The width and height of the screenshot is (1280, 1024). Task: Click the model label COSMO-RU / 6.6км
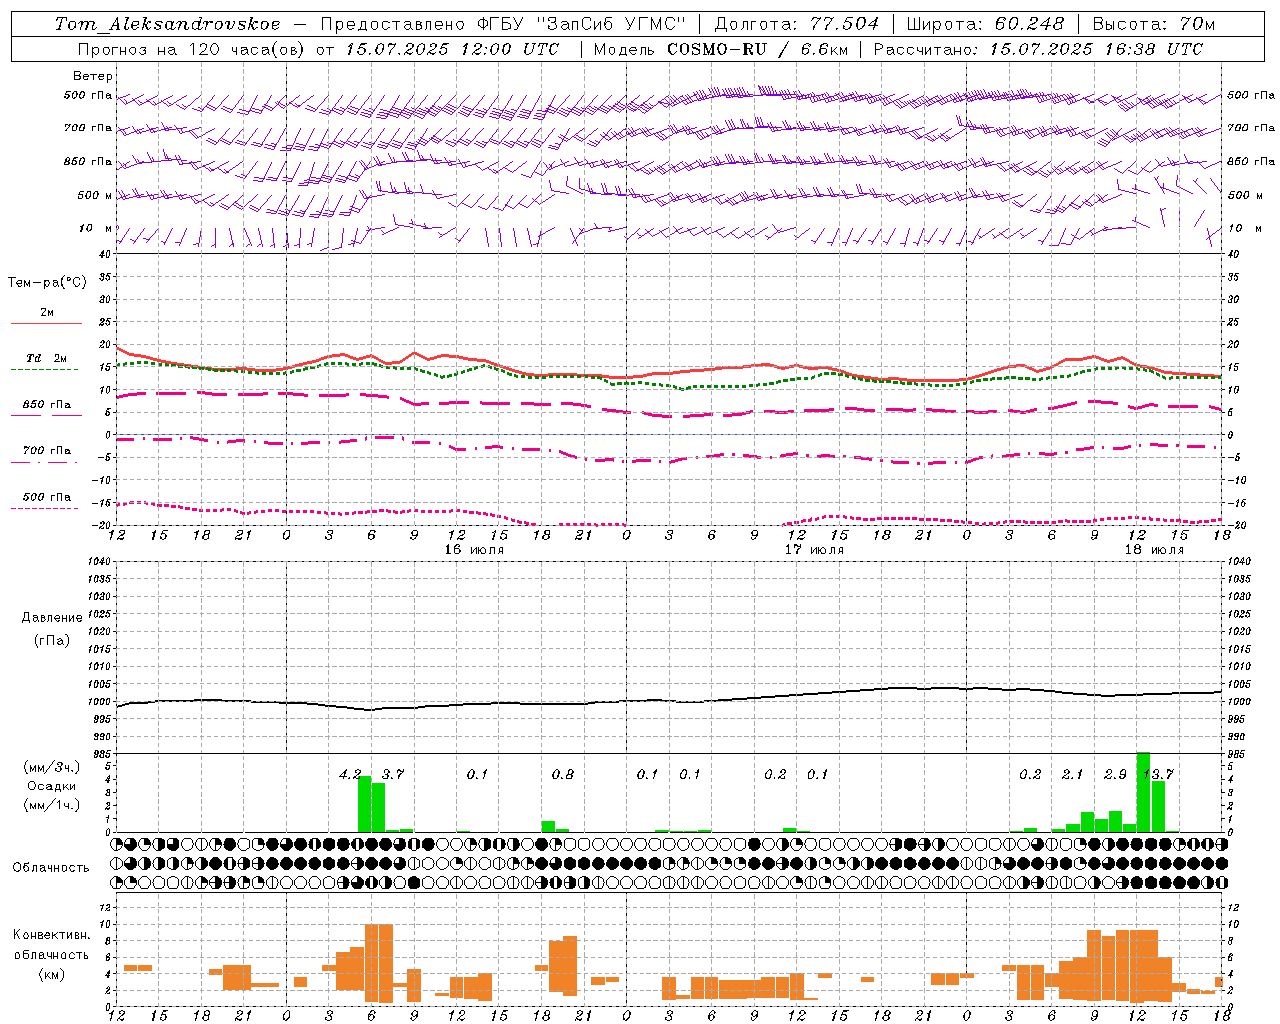coord(759,49)
